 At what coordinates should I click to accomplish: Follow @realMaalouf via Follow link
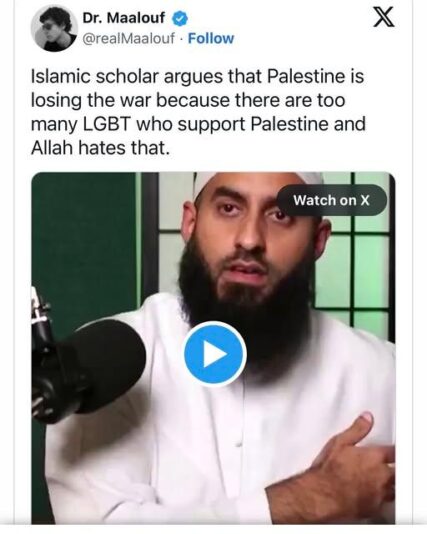pyautogui.click(x=211, y=38)
